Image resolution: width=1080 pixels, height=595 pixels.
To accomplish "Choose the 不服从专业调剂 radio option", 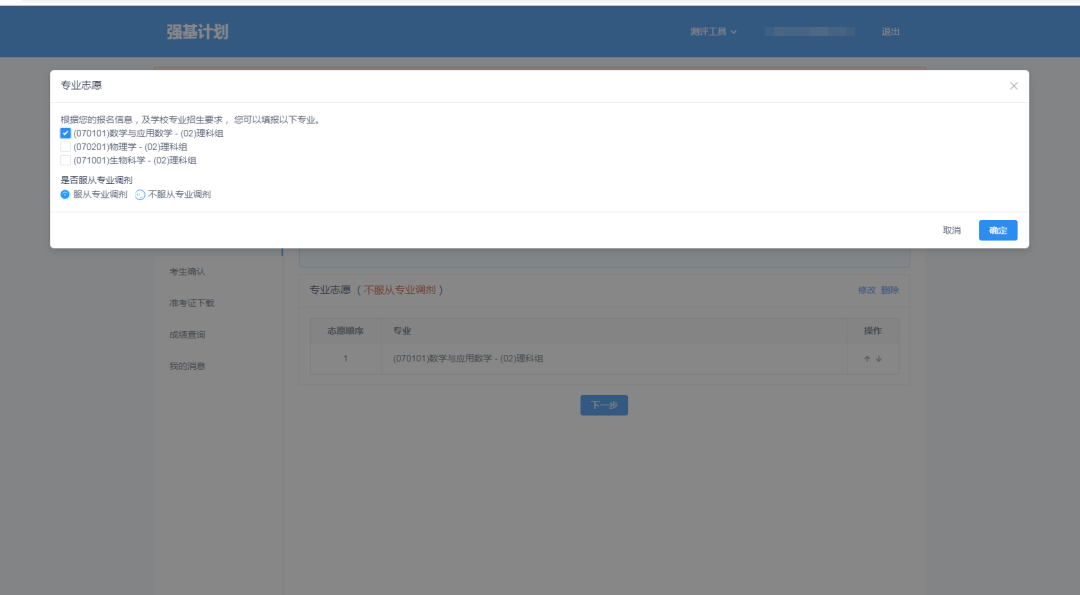I will point(140,195).
